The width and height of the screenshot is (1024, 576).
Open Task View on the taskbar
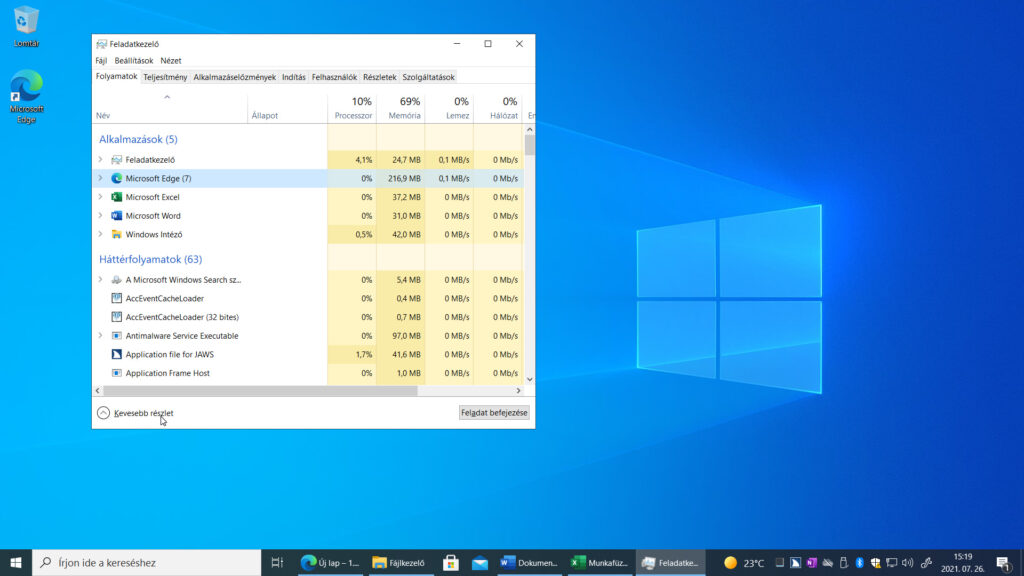click(x=277, y=562)
